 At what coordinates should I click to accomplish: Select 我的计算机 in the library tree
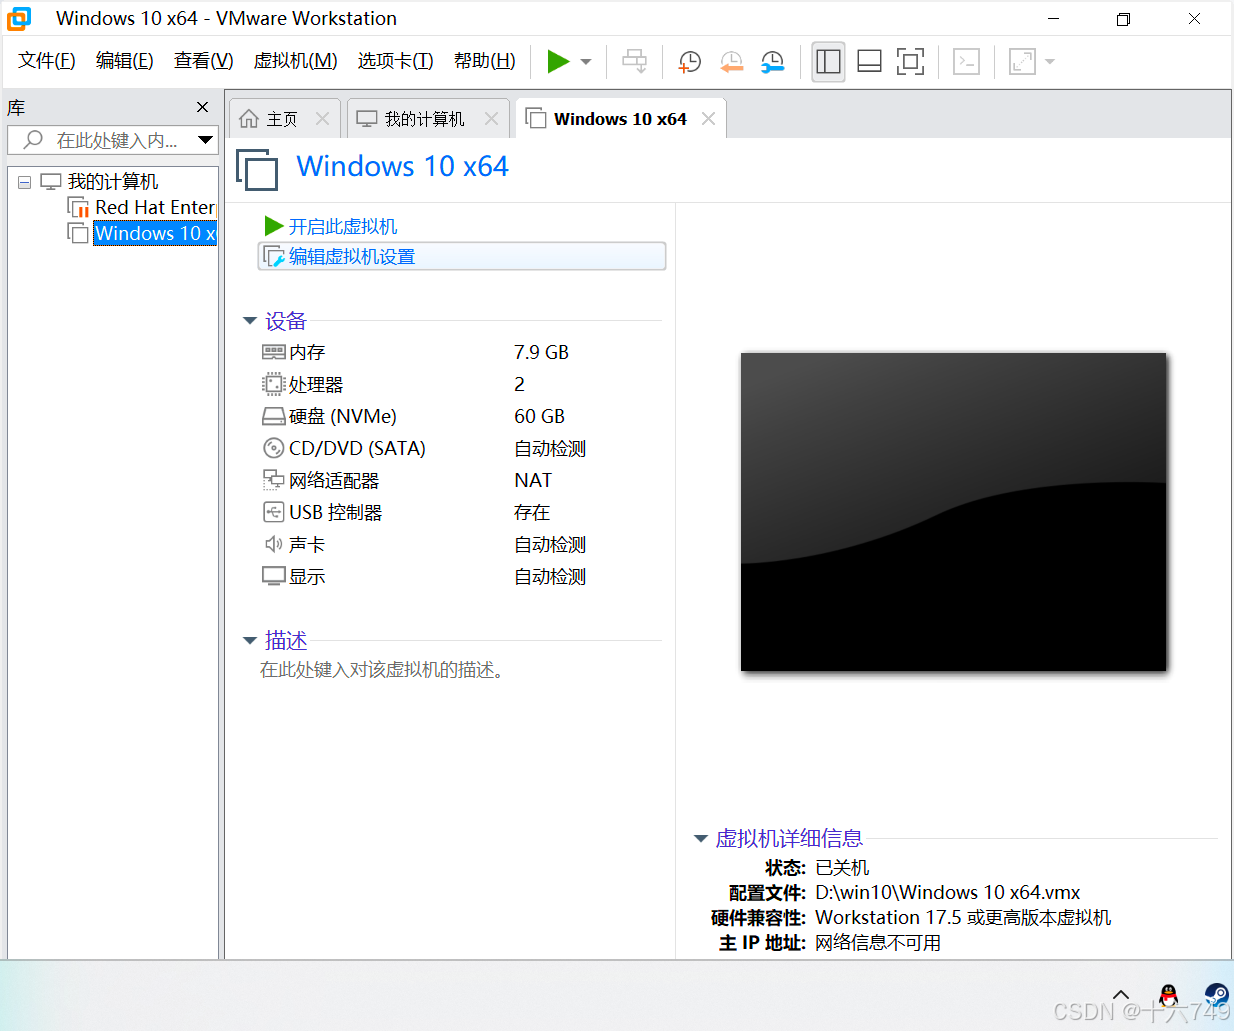click(x=113, y=182)
